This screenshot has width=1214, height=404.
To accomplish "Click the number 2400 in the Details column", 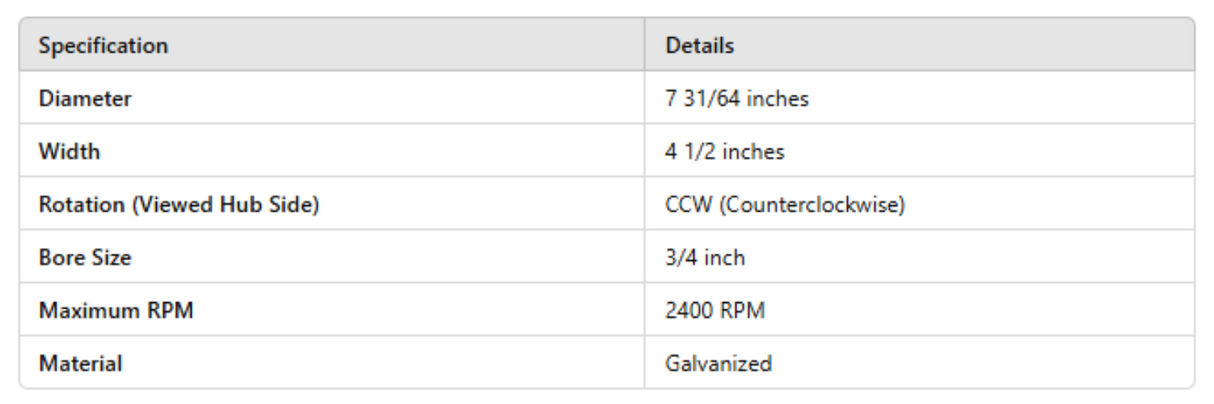I will coord(690,311).
